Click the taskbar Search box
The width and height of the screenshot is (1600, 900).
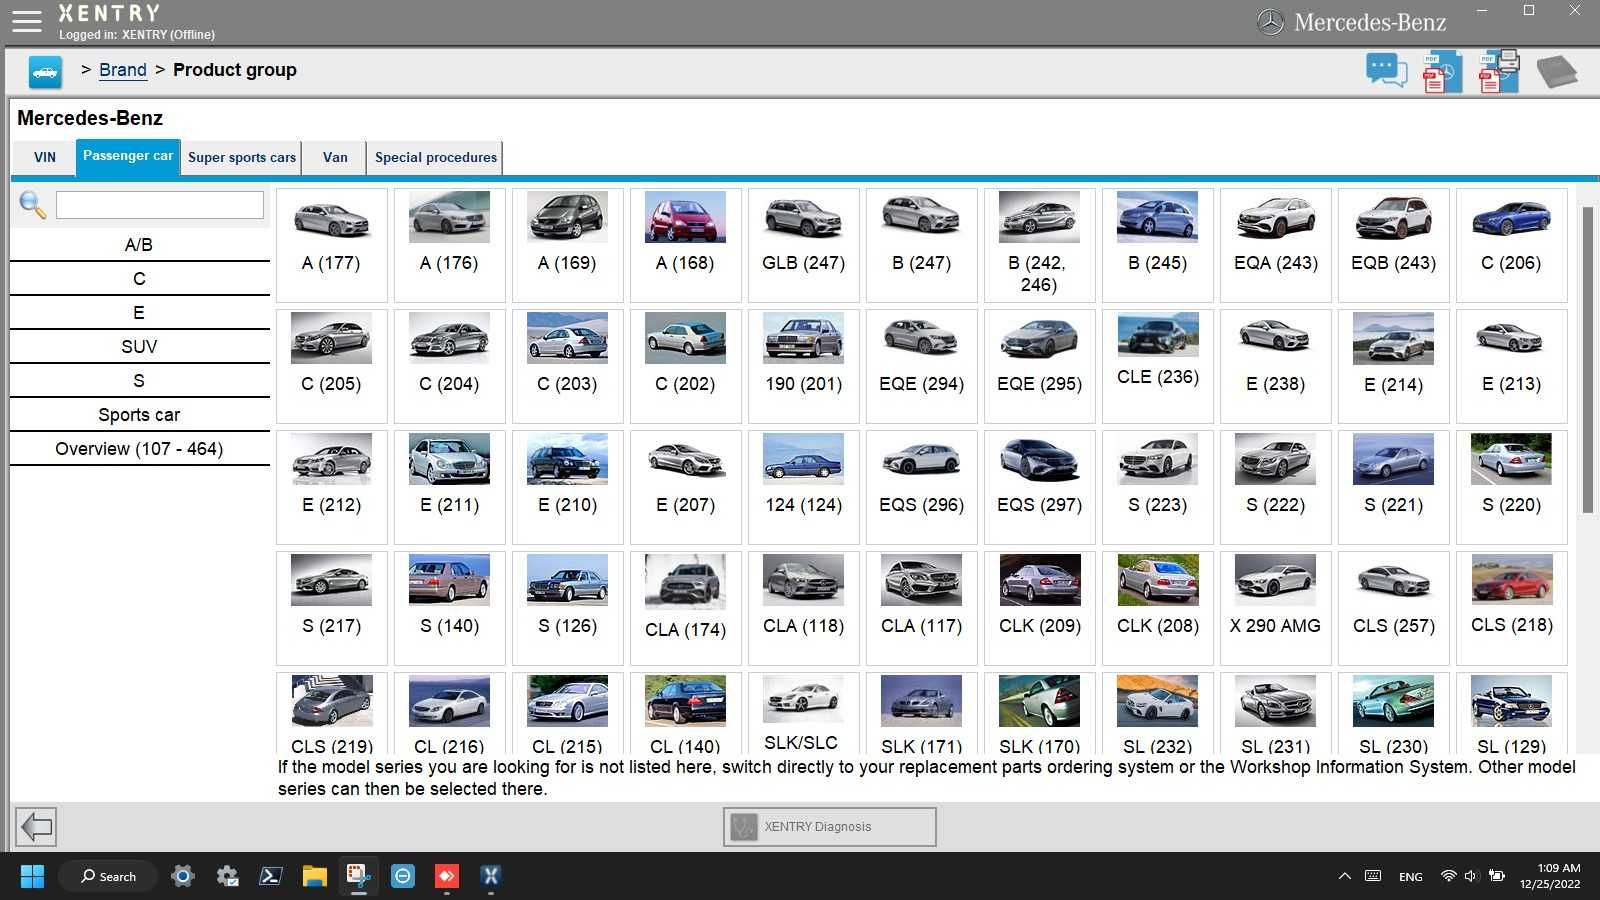coord(108,876)
